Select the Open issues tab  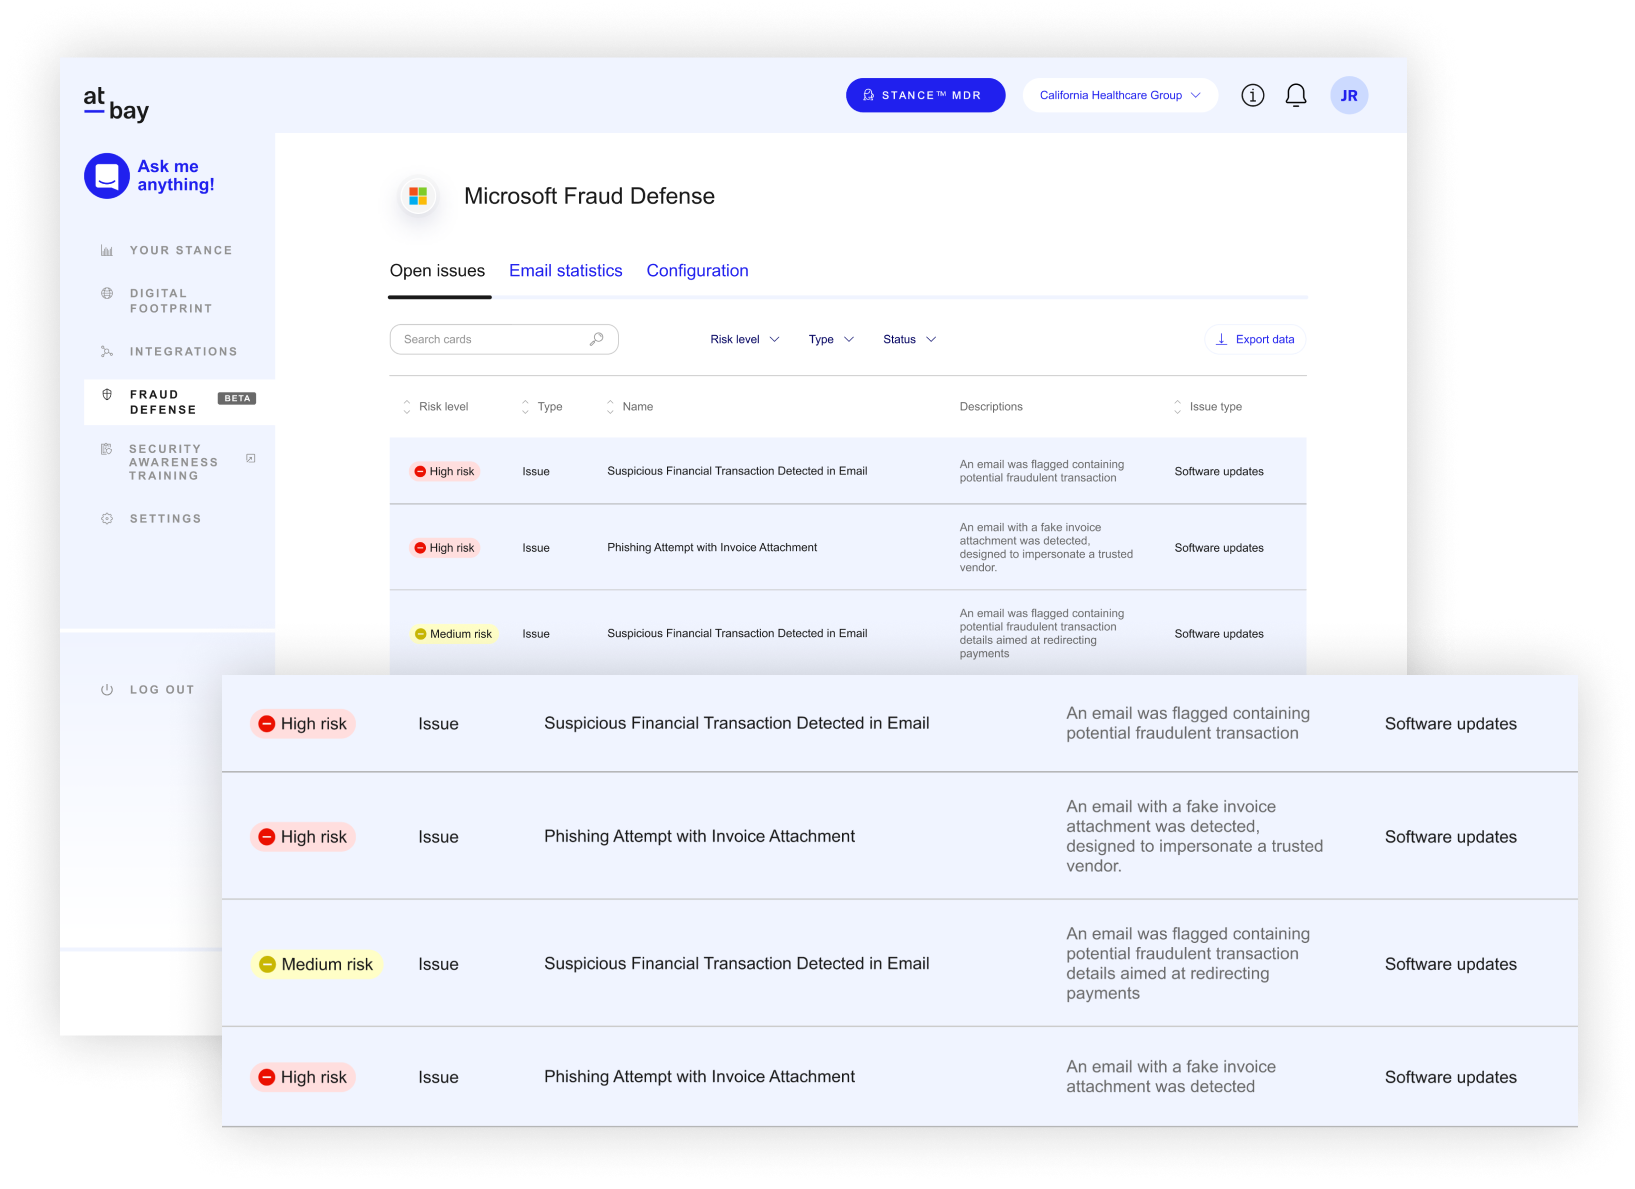(437, 271)
